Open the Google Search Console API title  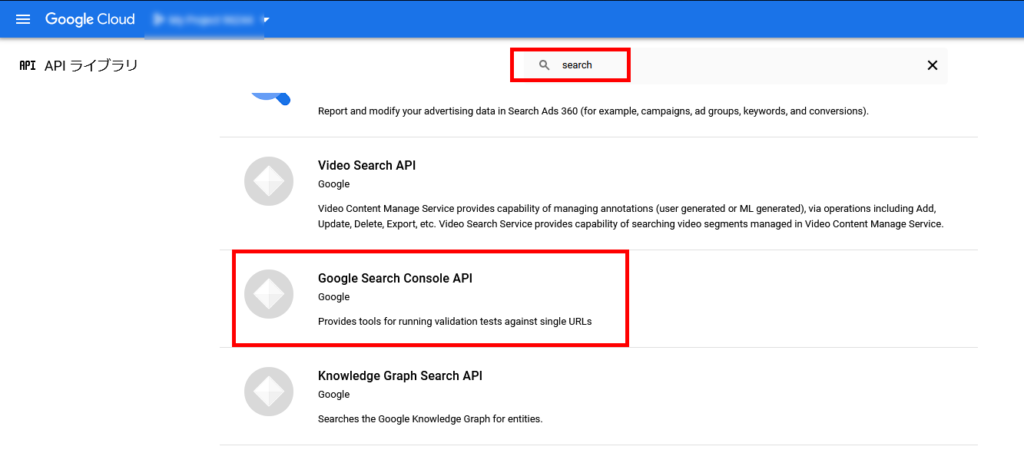[394, 279]
